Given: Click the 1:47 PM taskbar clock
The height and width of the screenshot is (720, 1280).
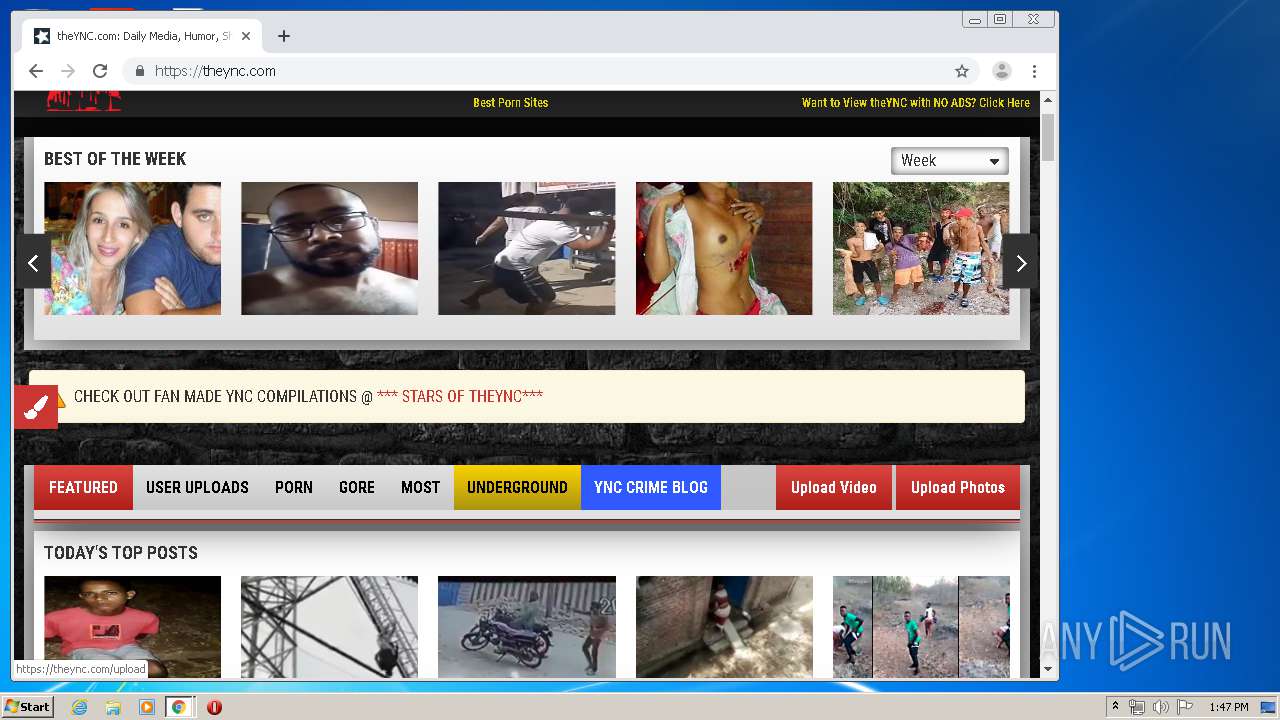Looking at the screenshot, I should [1228, 707].
